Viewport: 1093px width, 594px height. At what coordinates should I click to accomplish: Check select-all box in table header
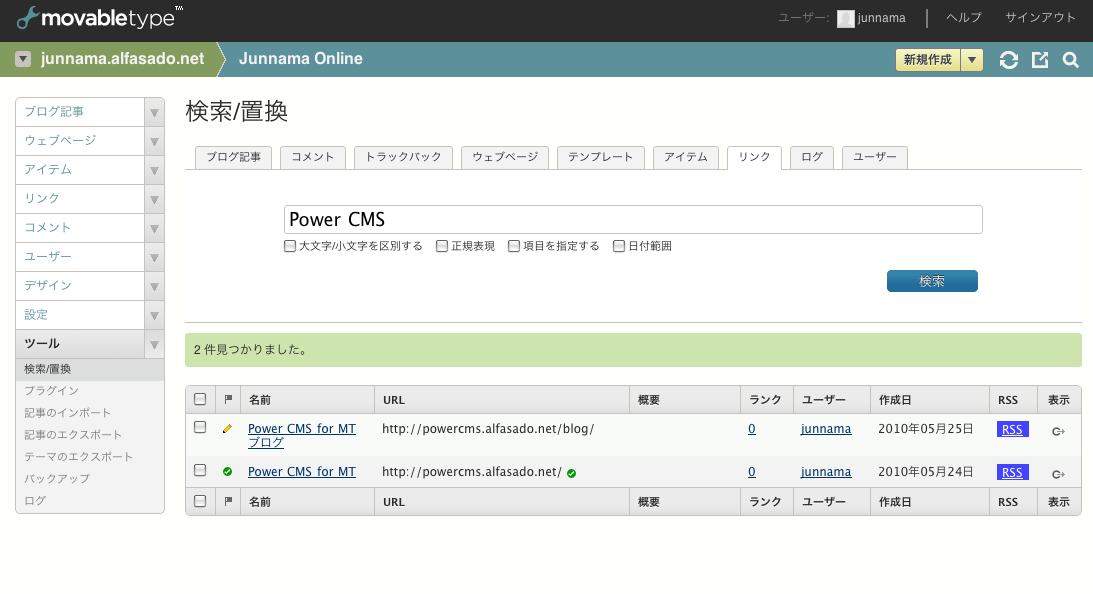click(x=200, y=399)
